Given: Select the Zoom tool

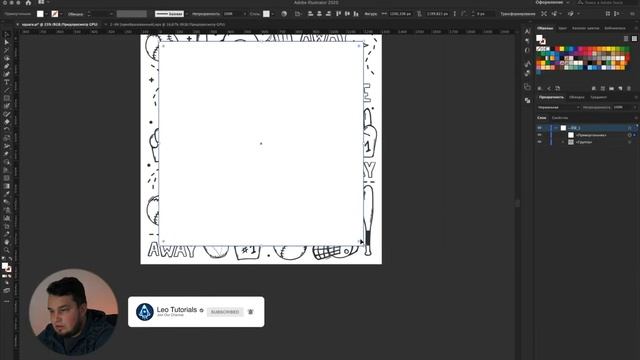Looking at the screenshot, I should [7, 249].
